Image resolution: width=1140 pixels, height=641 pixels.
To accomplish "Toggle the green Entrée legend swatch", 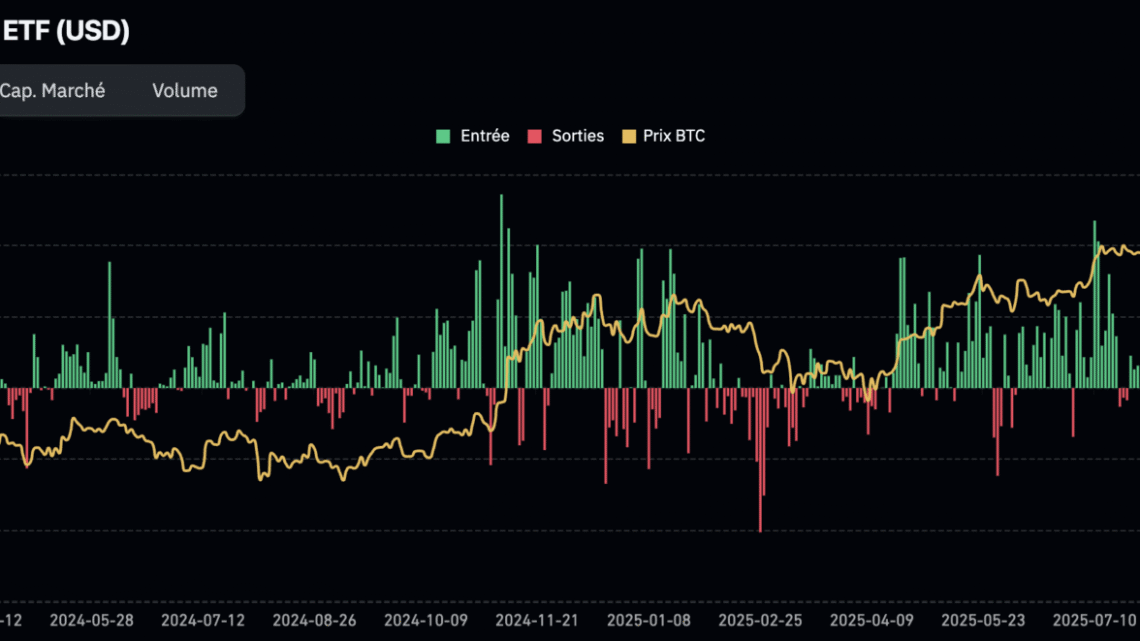I will tap(441, 135).
